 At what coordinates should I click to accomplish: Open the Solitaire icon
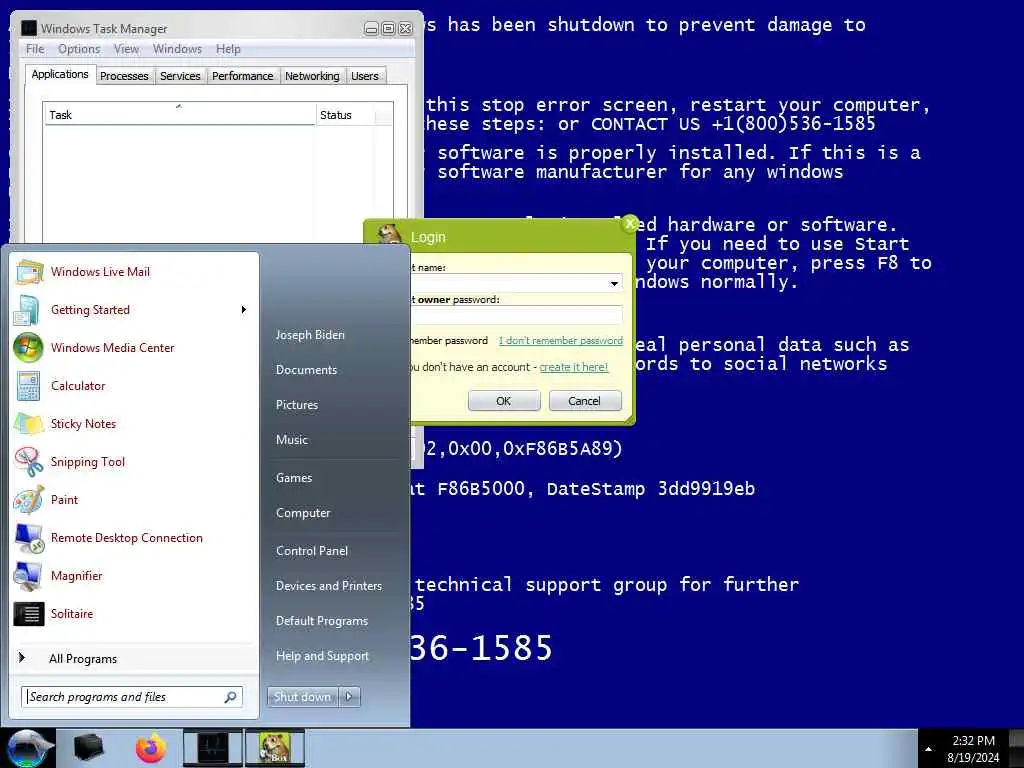[29, 614]
